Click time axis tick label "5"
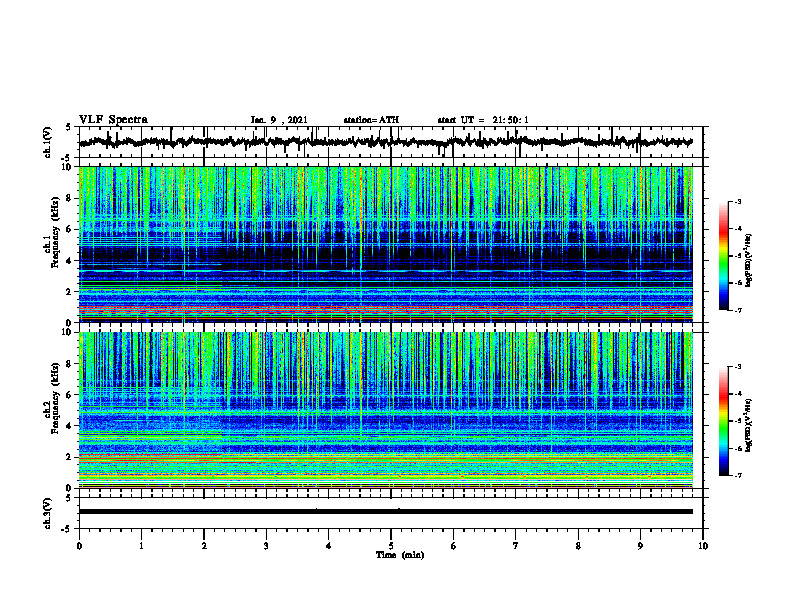Screen dimensions: 792x612 click(x=391, y=546)
